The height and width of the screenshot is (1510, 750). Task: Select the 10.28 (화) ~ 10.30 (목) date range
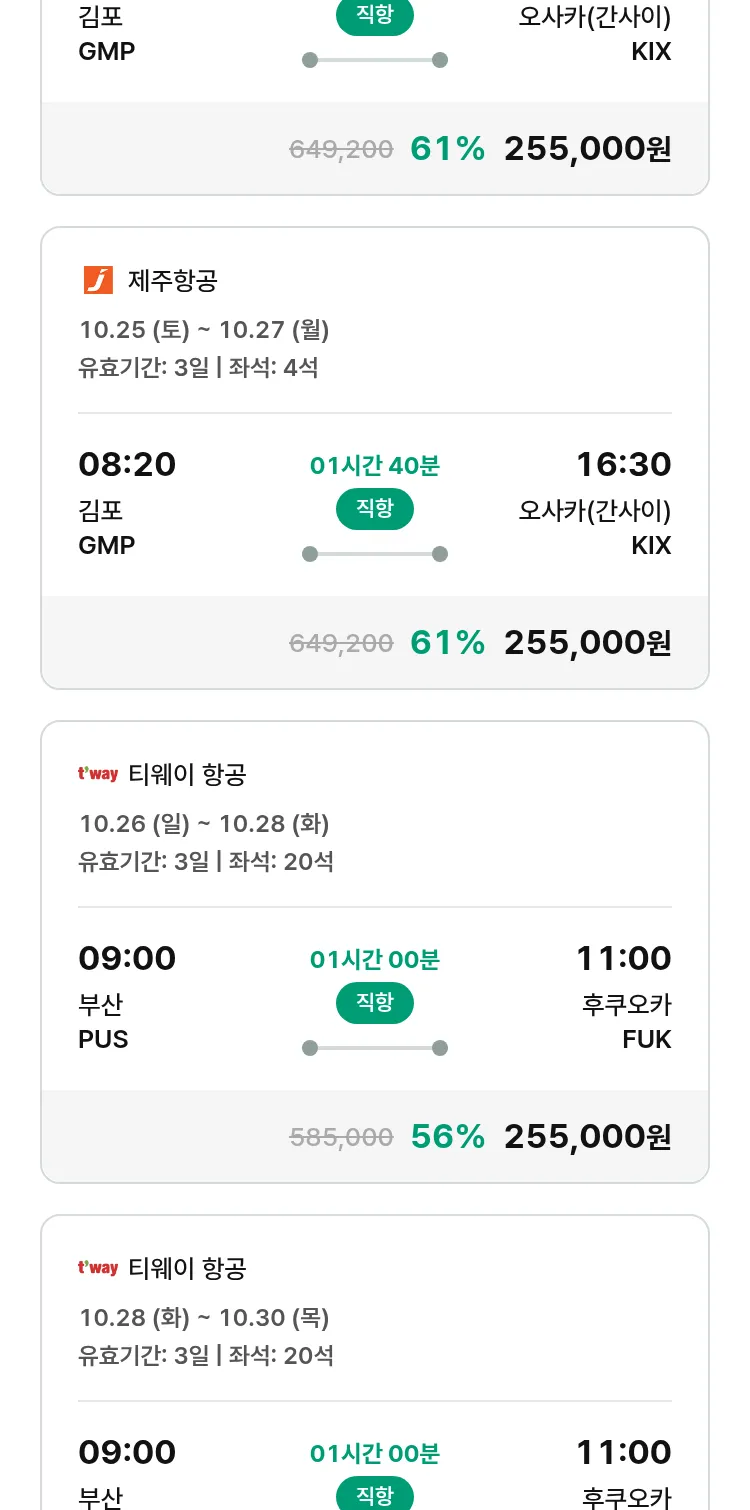tap(204, 1317)
